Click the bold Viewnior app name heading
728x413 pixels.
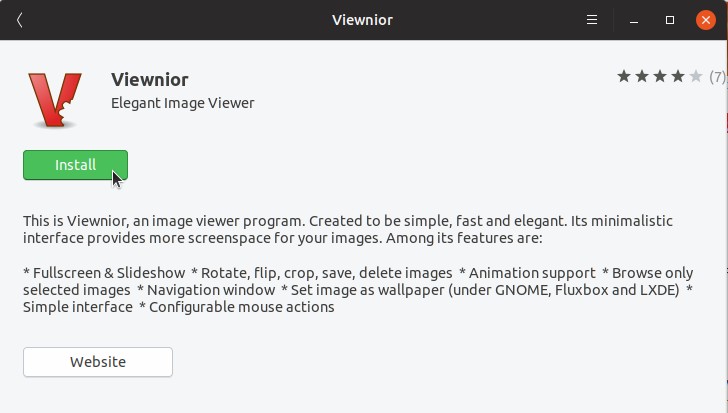(150, 80)
